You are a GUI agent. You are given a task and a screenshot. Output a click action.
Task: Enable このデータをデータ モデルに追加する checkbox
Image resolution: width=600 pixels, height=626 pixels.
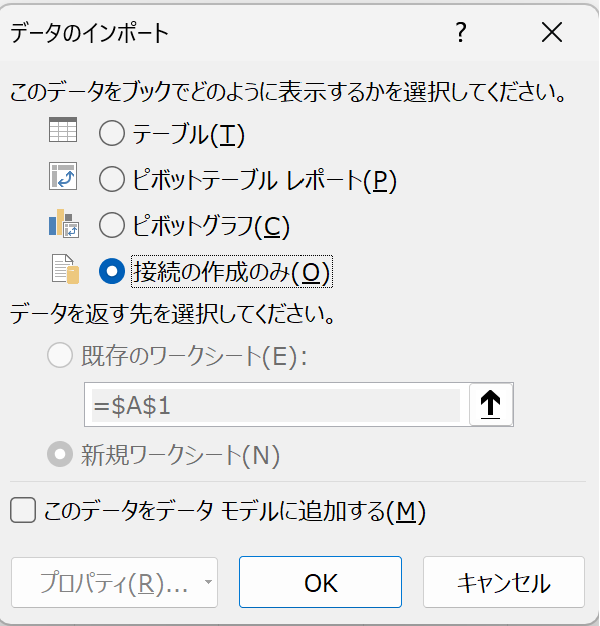point(23,510)
